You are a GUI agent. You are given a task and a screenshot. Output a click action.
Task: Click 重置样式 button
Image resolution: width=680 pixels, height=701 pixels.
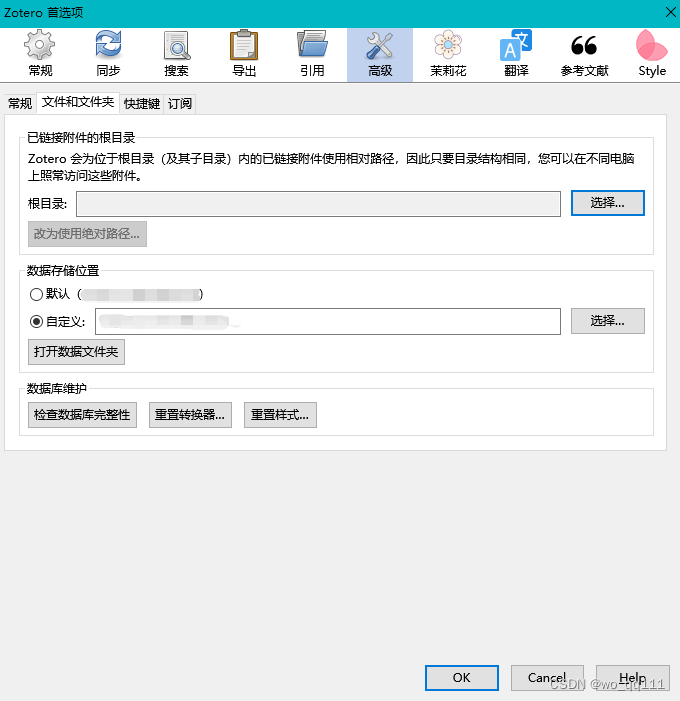point(280,415)
